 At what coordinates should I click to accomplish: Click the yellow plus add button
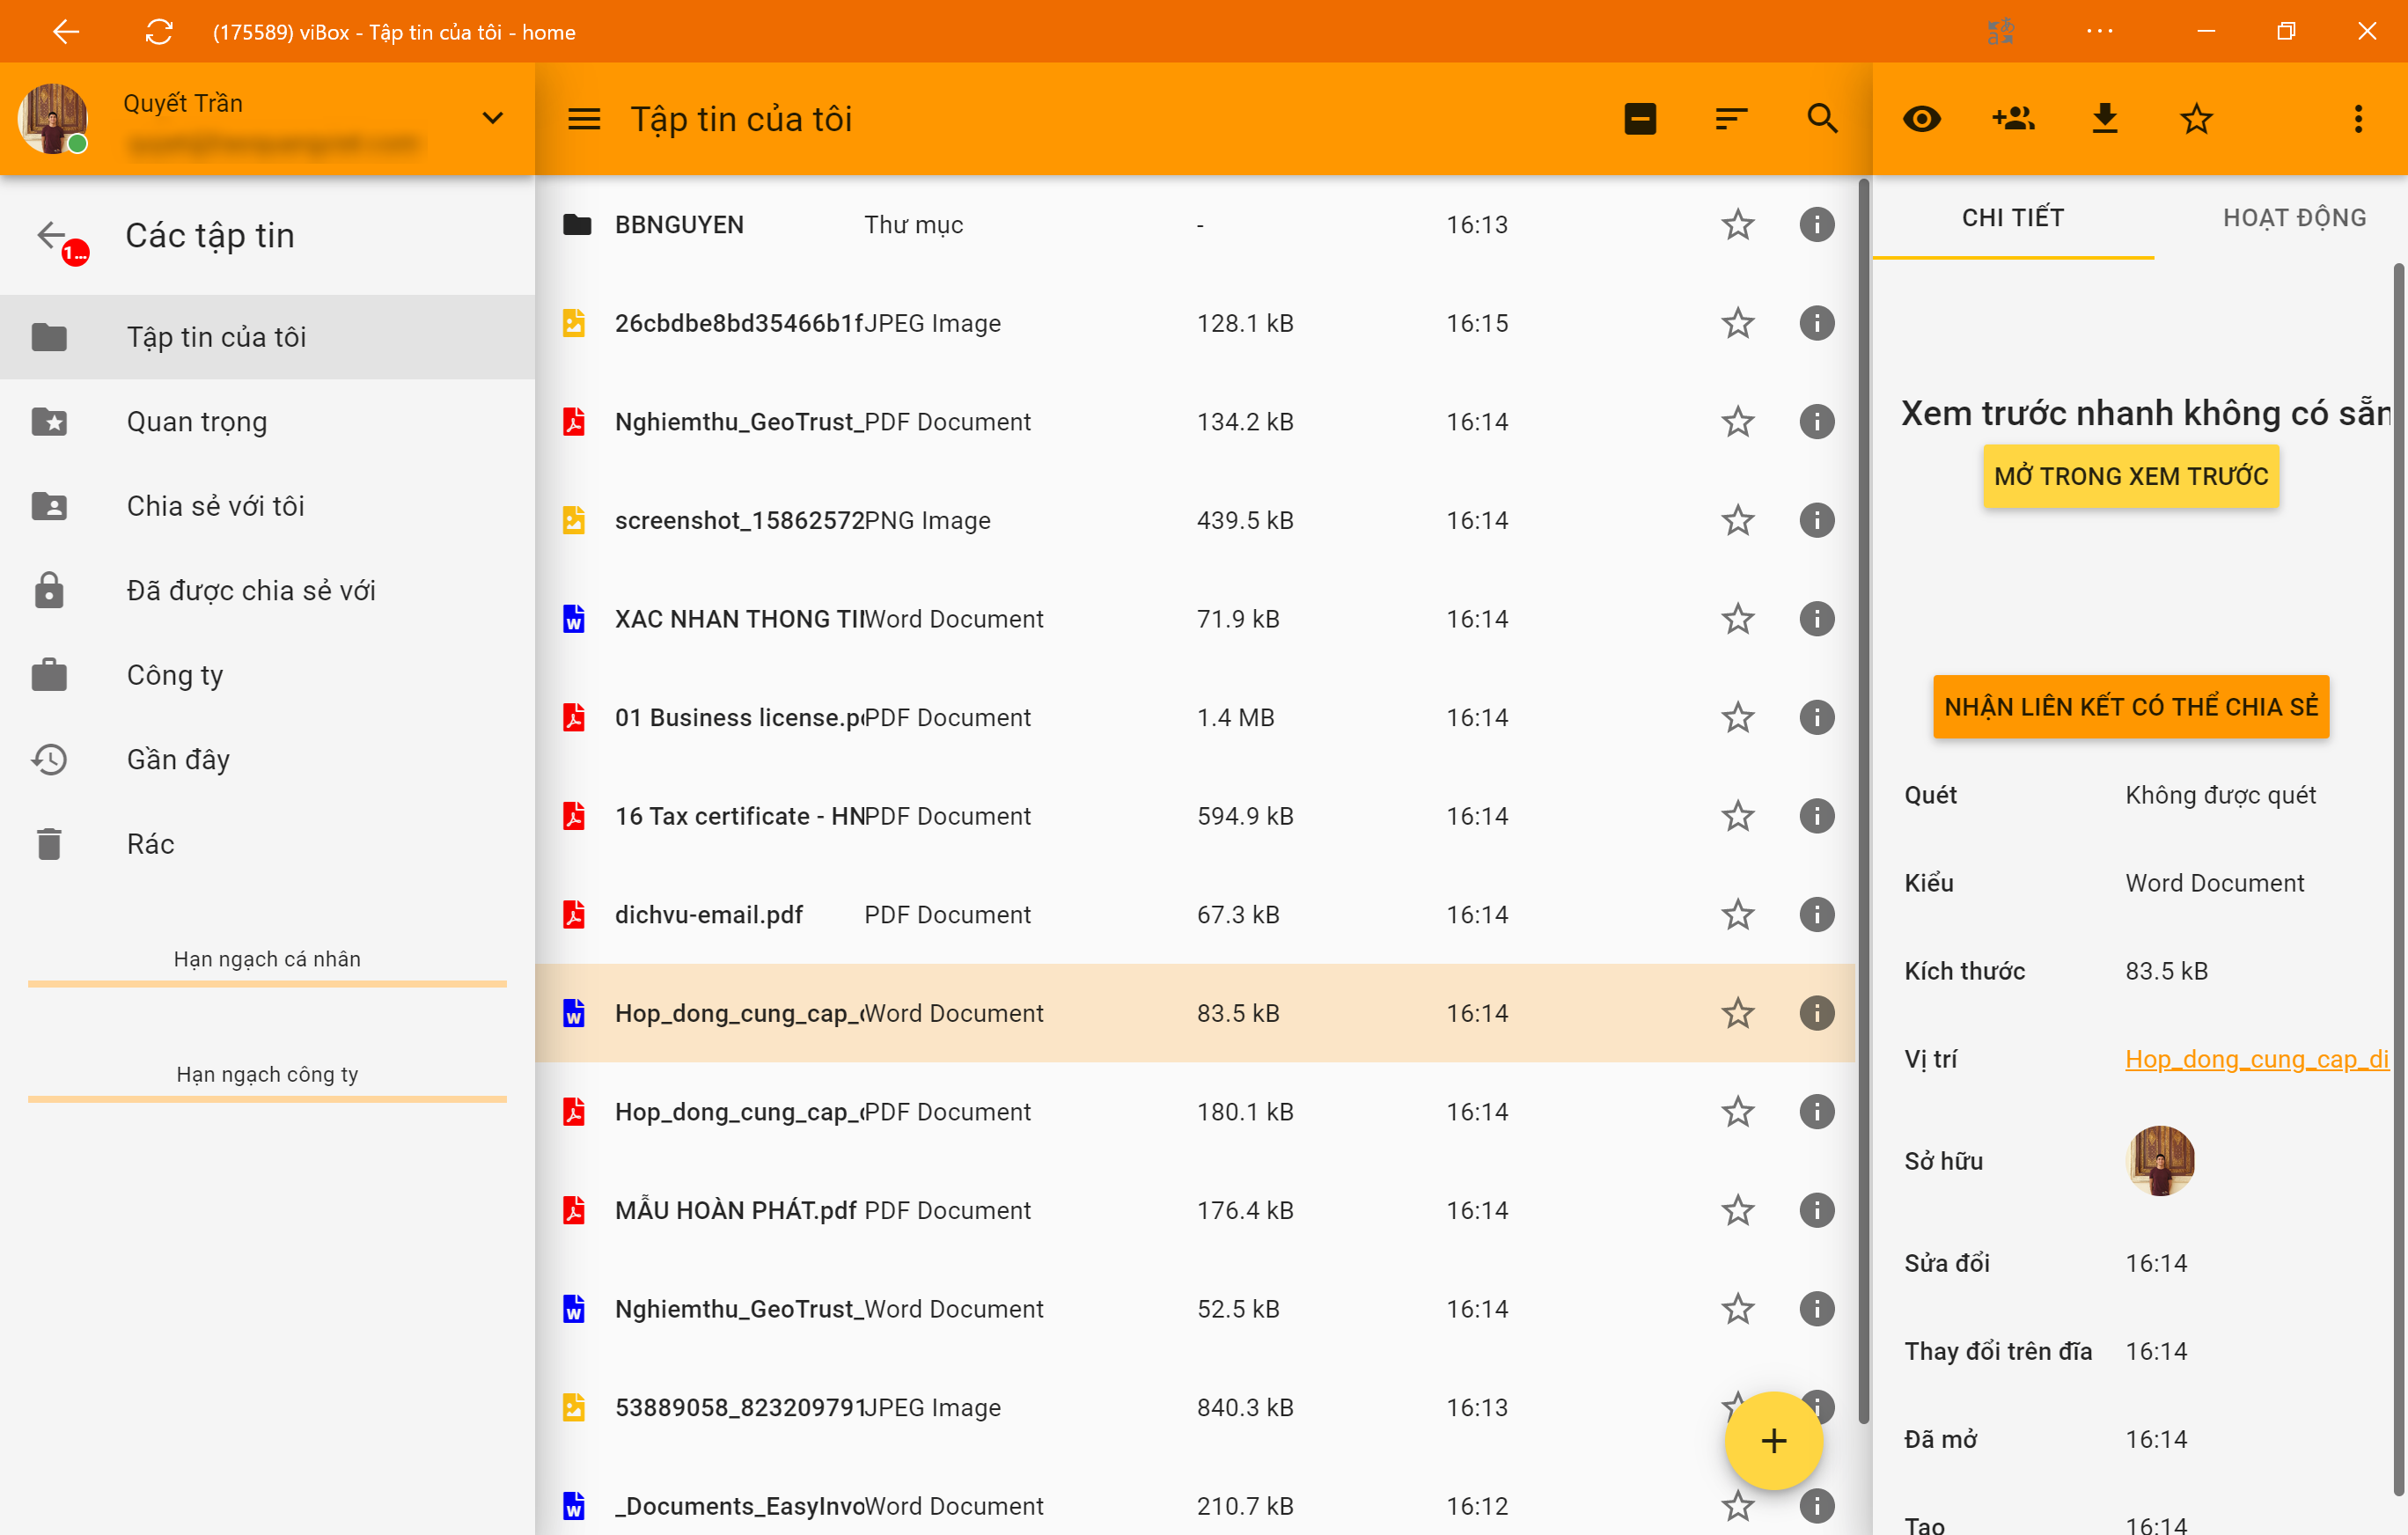click(1773, 1440)
